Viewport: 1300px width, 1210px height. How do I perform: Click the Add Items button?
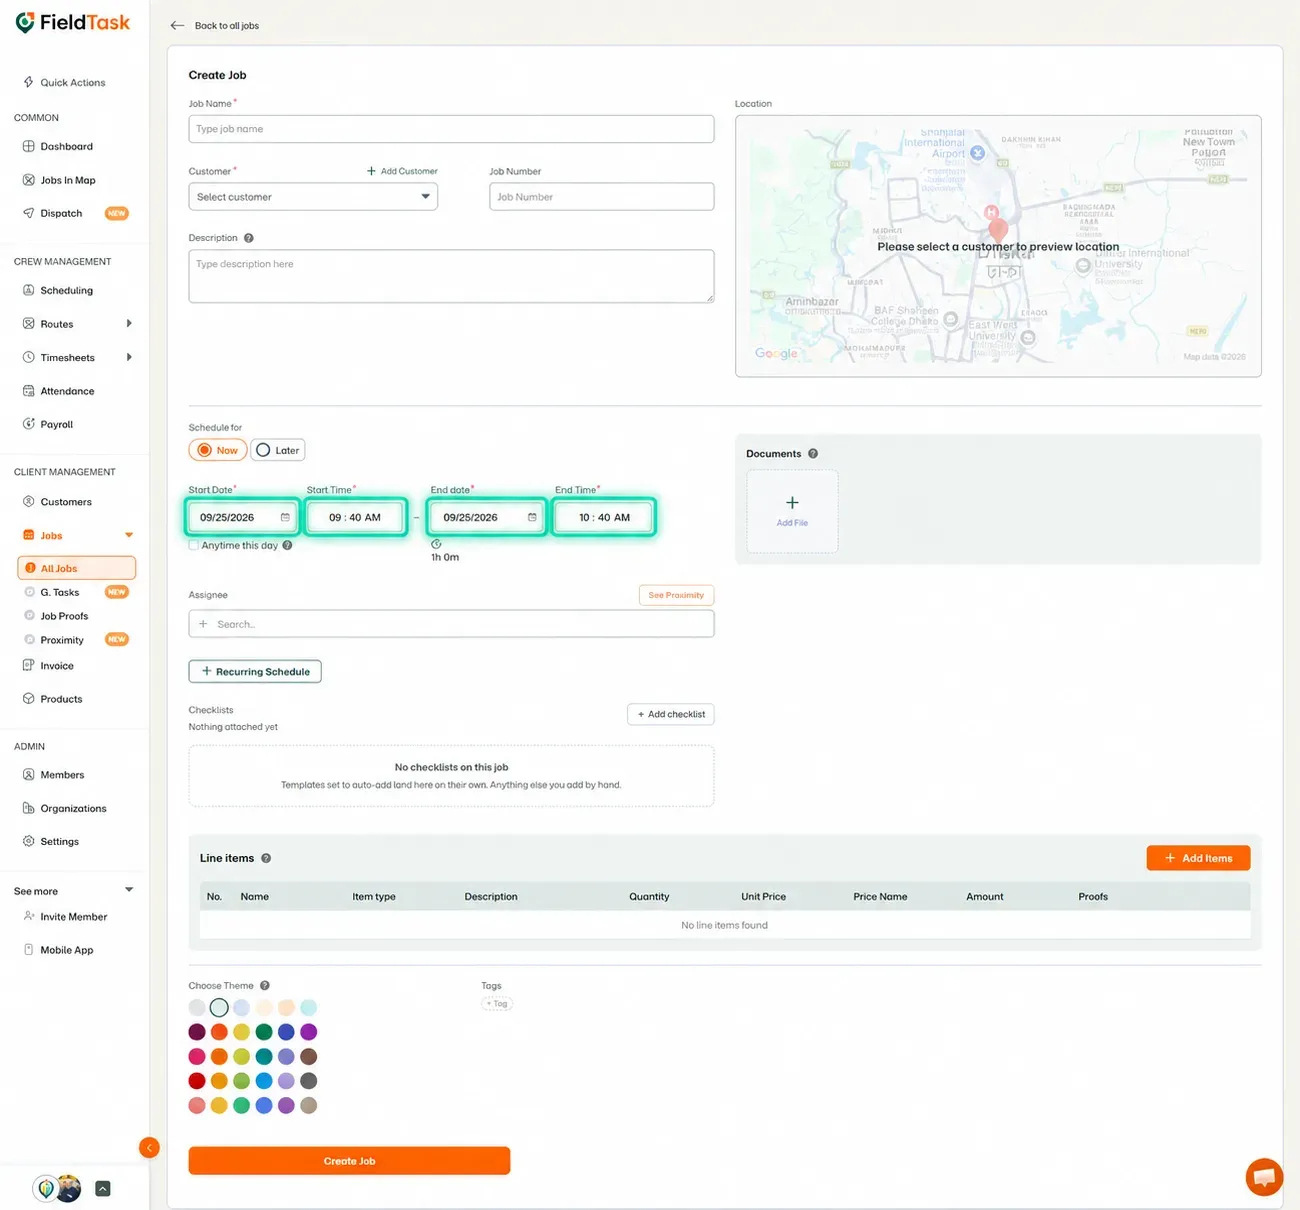click(x=1198, y=858)
